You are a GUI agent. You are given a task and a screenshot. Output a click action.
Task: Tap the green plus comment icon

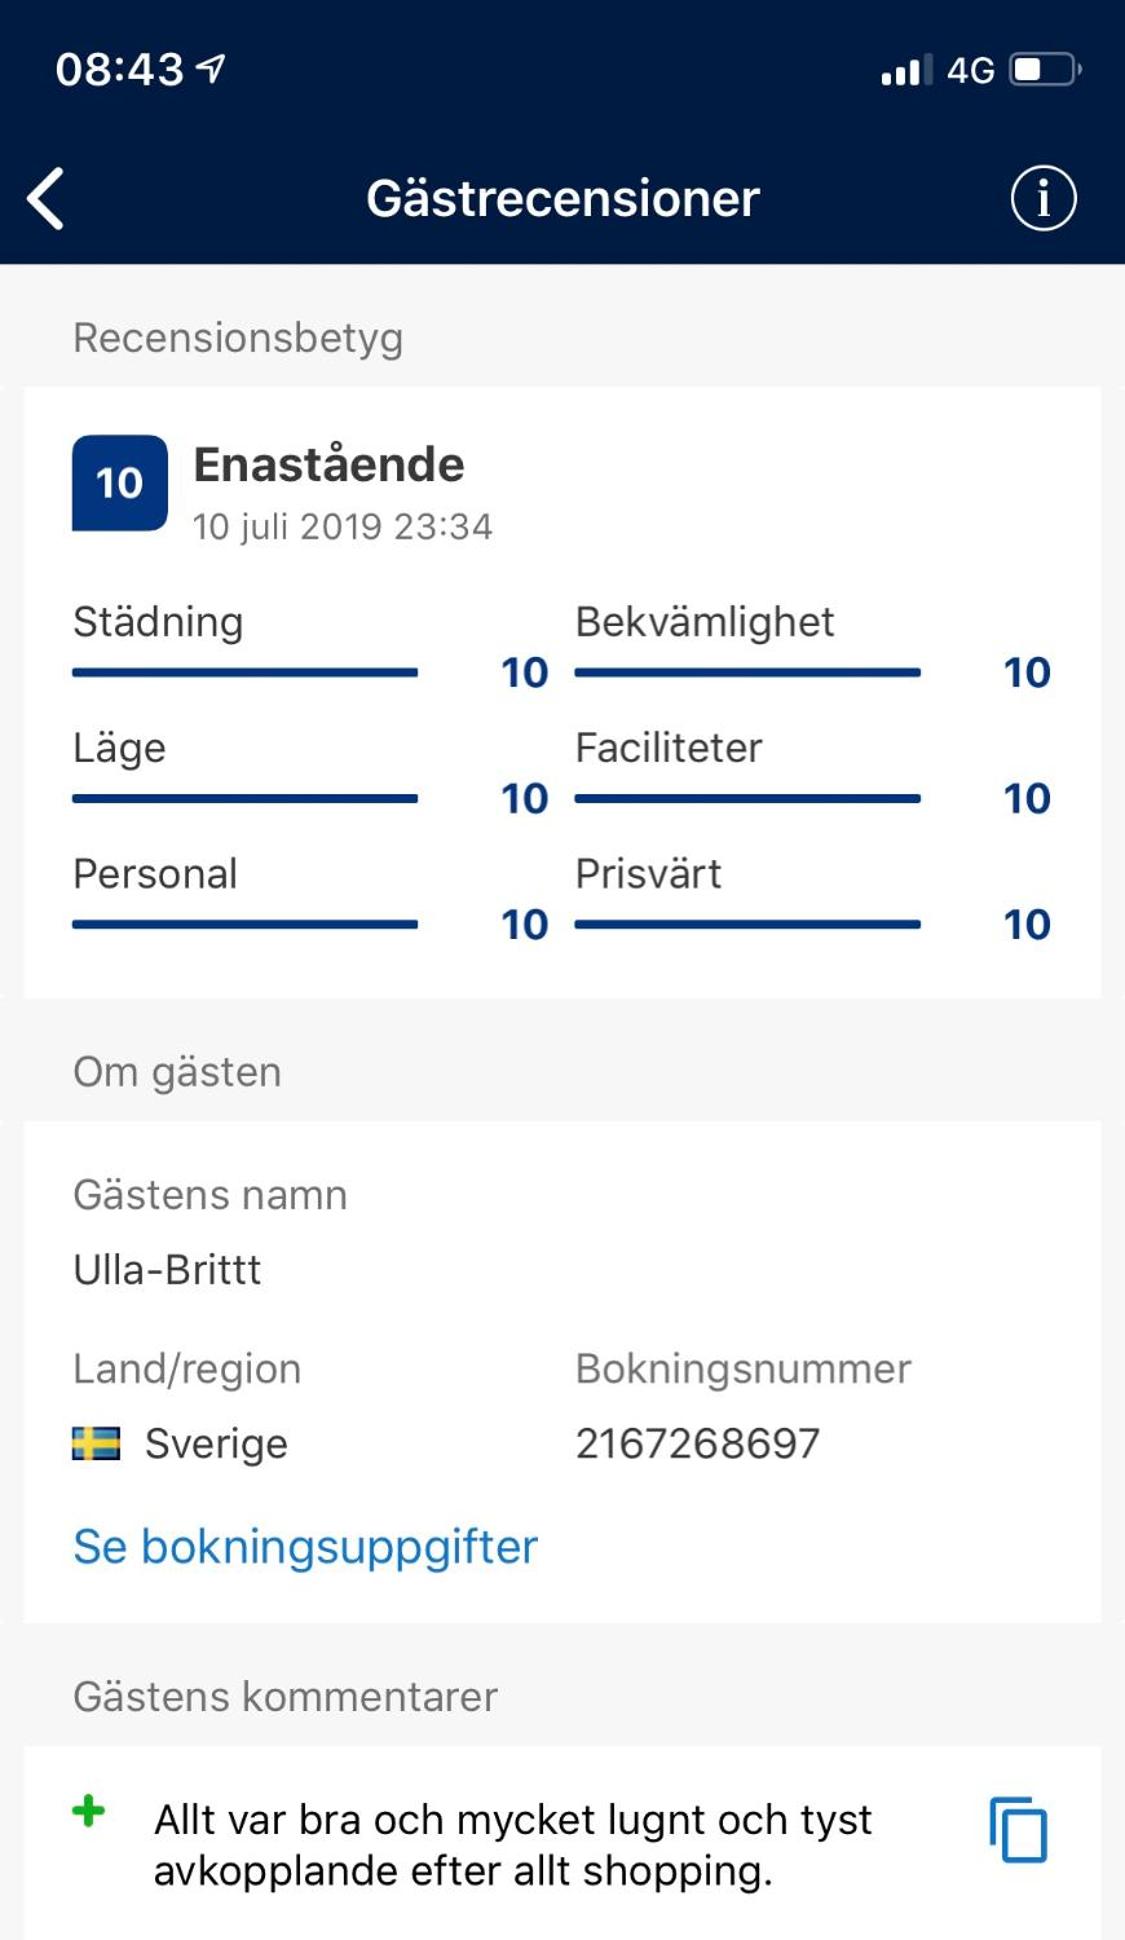click(x=89, y=1811)
